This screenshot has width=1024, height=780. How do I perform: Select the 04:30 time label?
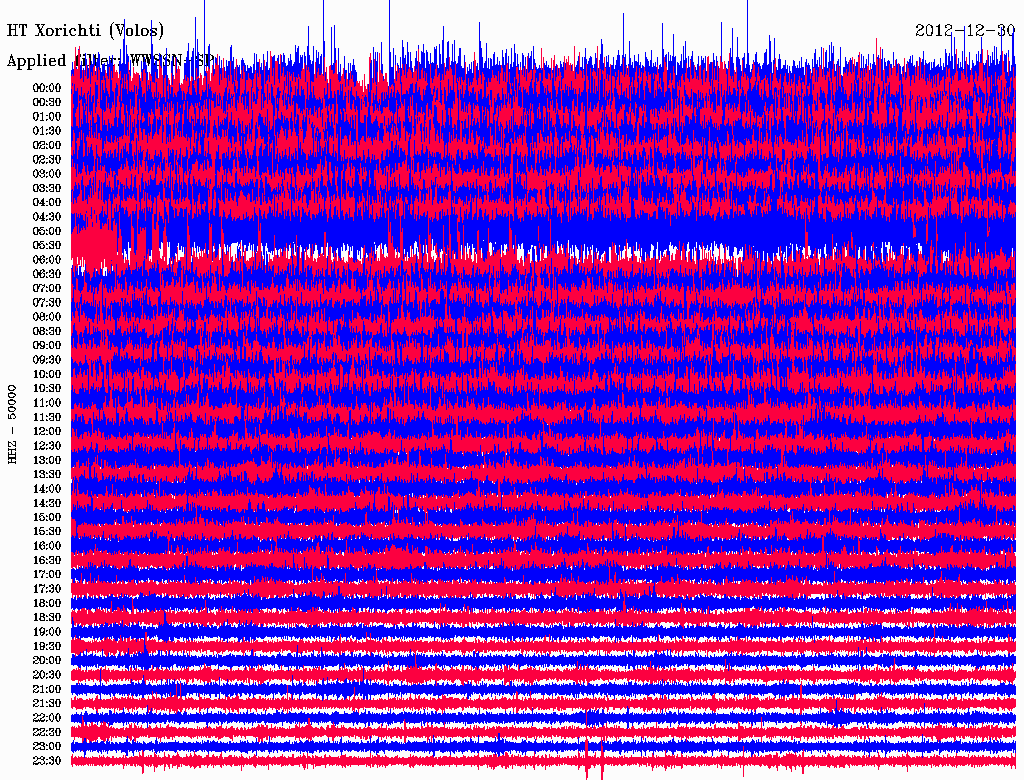click(47, 217)
